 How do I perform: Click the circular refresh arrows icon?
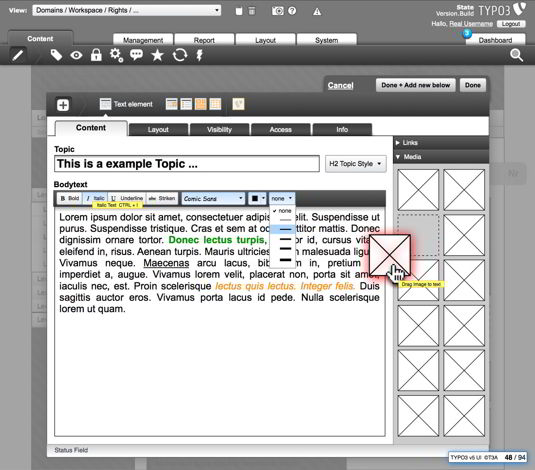pos(180,55)
